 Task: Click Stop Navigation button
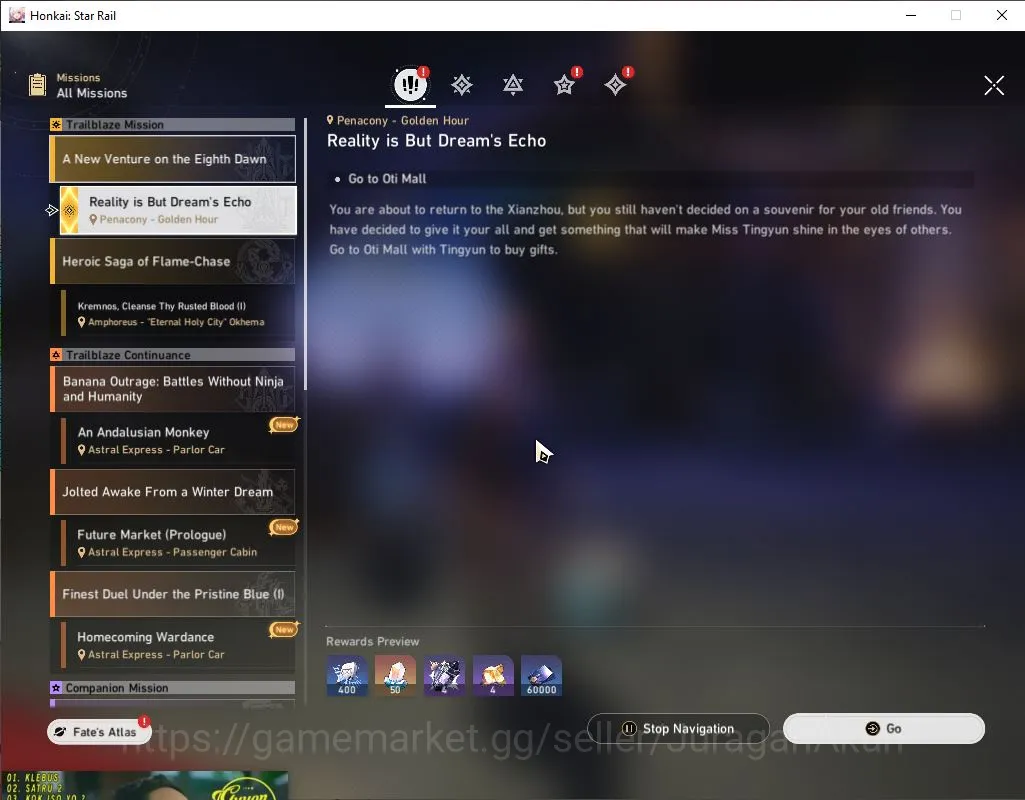[x=678, y=729]
